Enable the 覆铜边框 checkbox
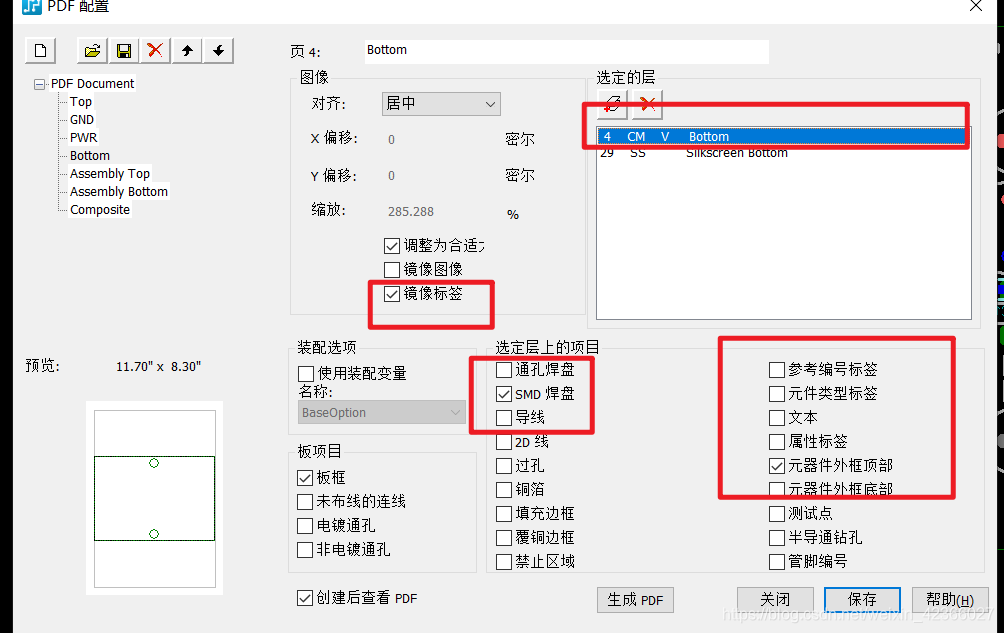The image size is (1004, 633). click(505, 538)
